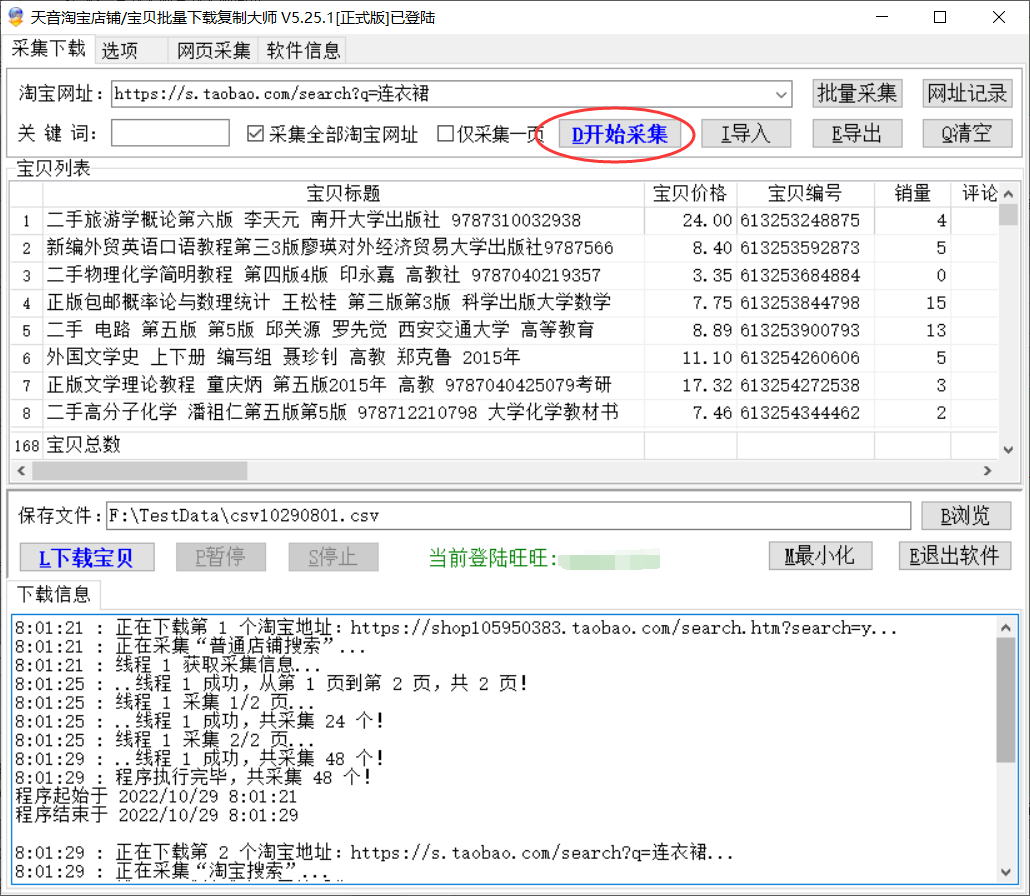Image resolution: width=1030 pixels, height=896 pixels.
Task: Click the M最小化 button
Action: [820, 556]
